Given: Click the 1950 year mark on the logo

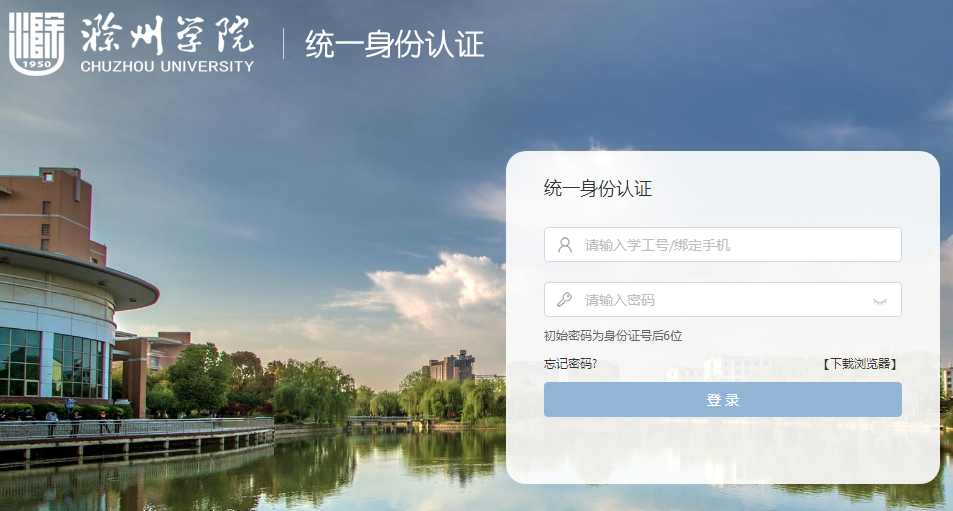Looking at the screenshot, I should (x=36, y=64).
